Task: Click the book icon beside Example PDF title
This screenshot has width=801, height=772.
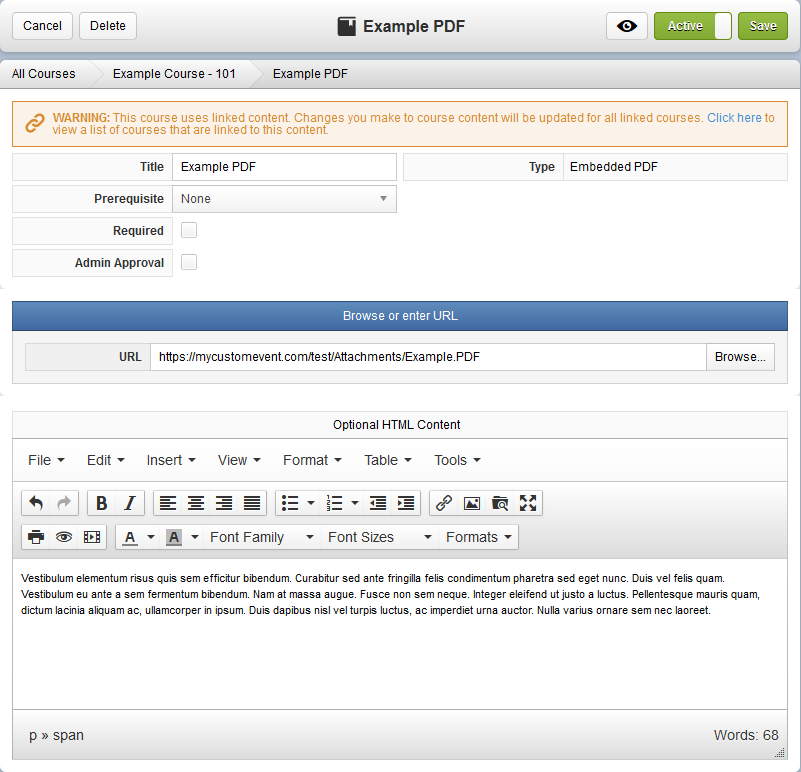Action: tap(347, 26)
